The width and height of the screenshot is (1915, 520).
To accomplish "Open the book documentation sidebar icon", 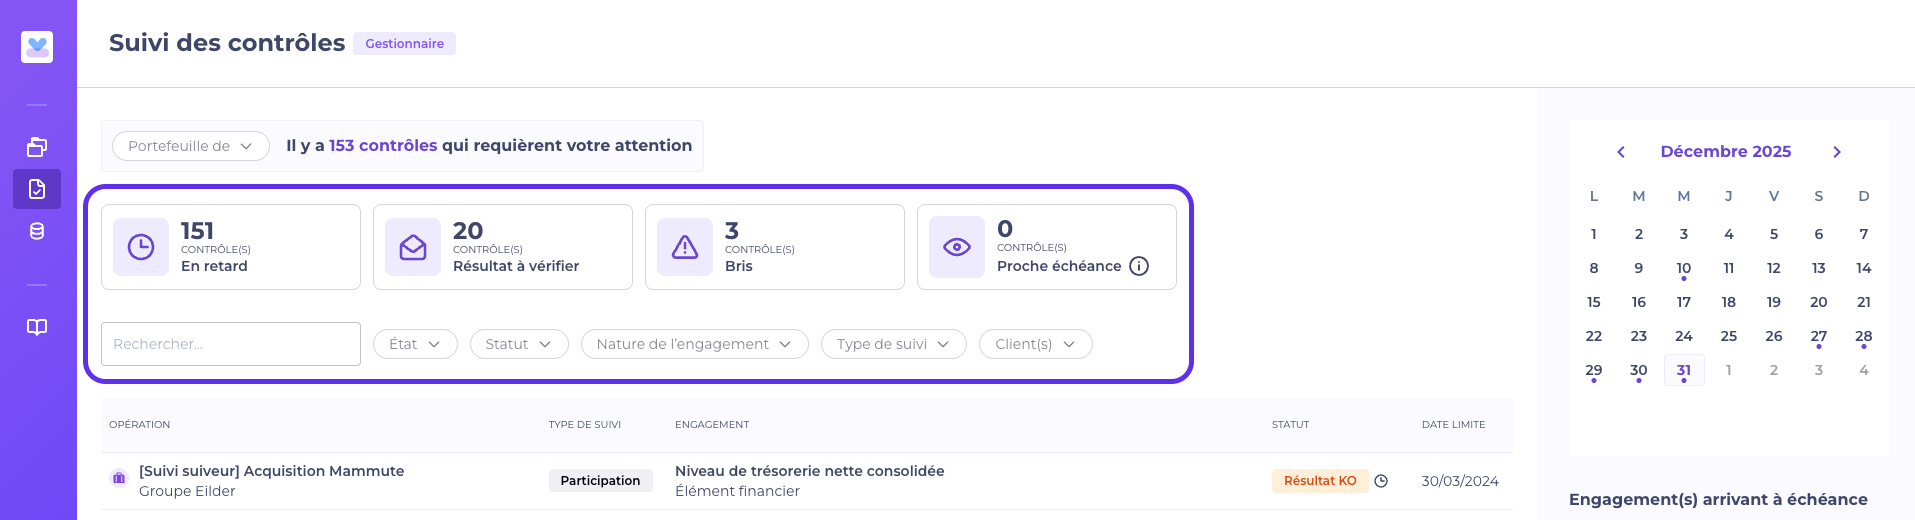I will (37, 327).
